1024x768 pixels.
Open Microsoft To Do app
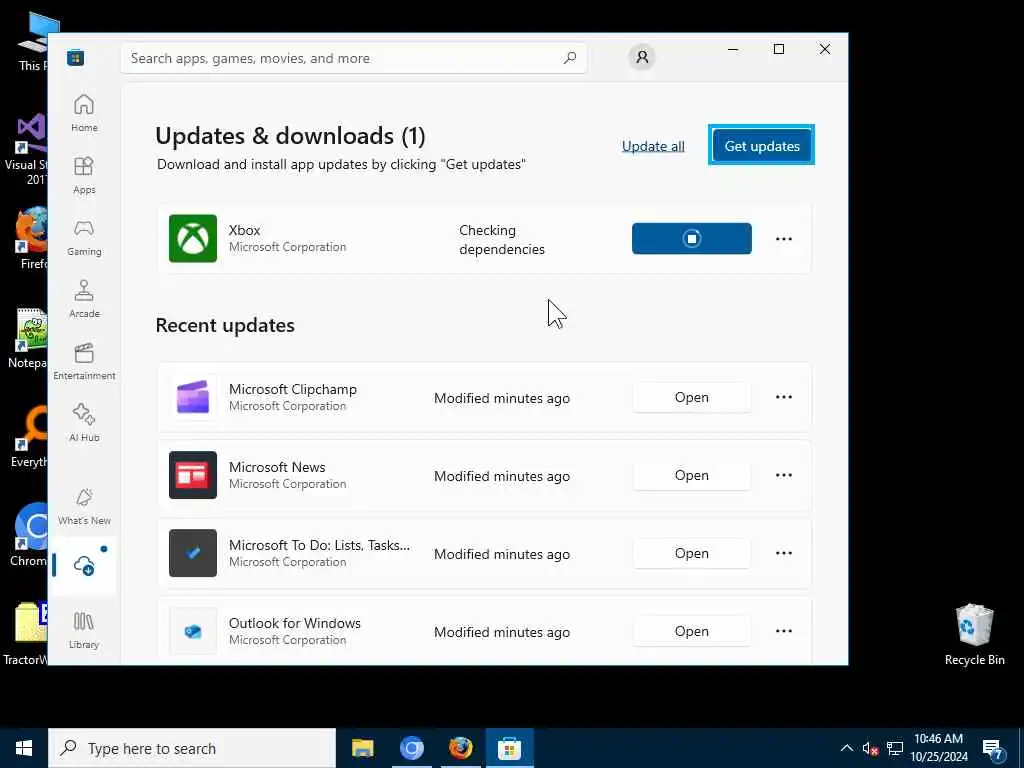coord(692,553)
